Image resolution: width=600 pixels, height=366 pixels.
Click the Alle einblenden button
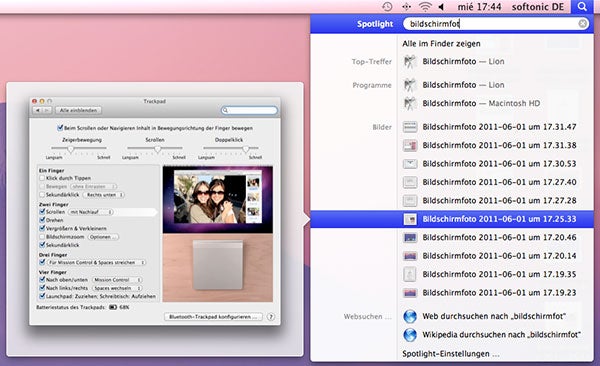(78, 110)
